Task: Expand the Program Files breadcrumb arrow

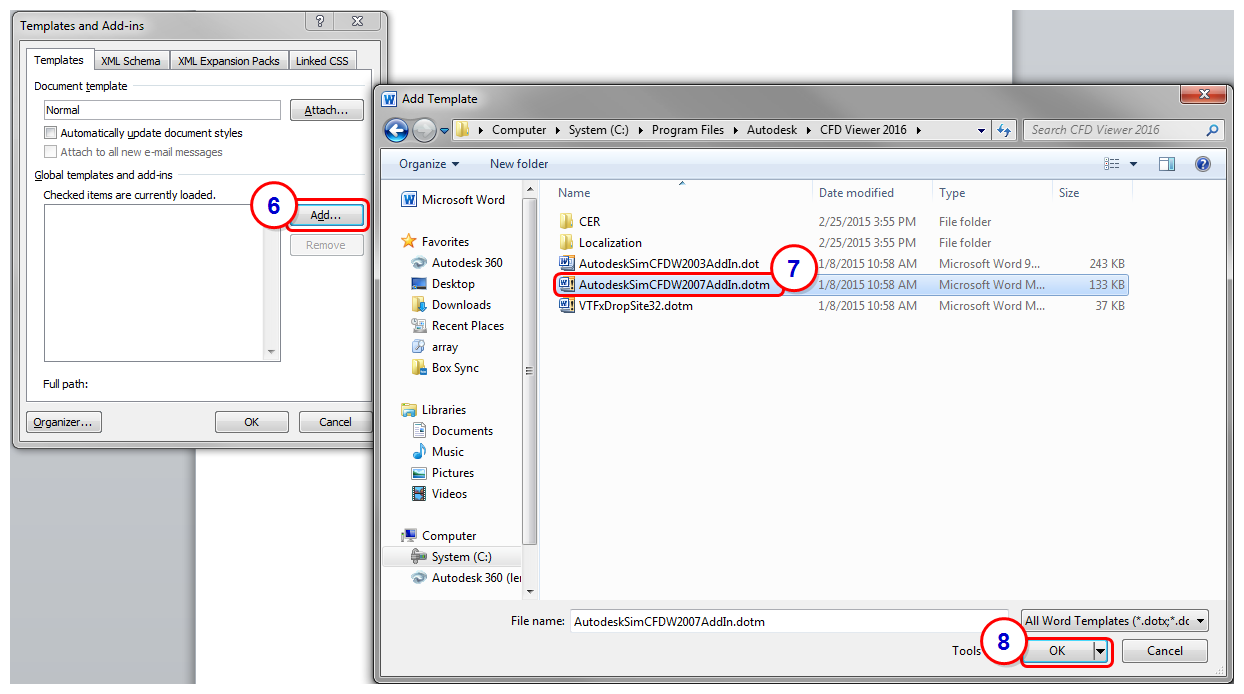Action: [735, 130]
